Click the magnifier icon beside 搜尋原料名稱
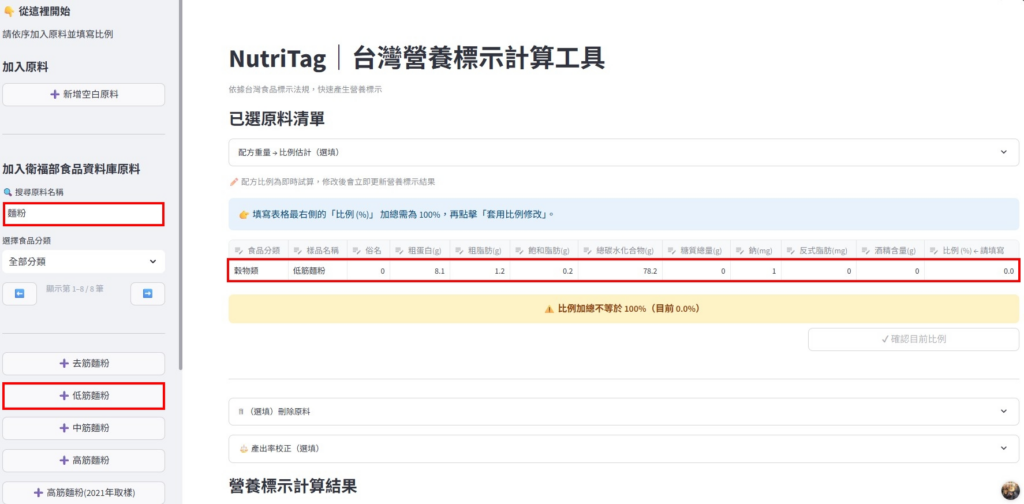Viewport: 1024px width, 504px height. tap(7, 192)
